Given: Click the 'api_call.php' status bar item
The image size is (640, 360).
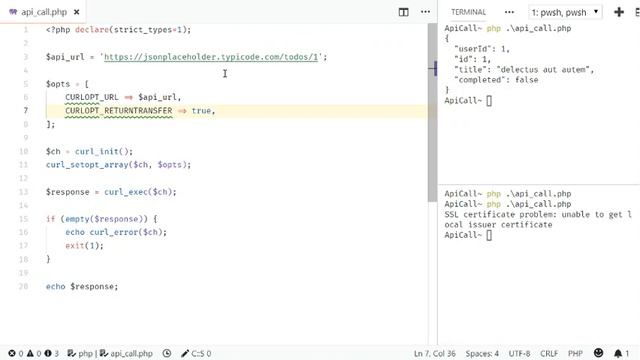Looking at the screenshot, I should [x=126, y=353].
